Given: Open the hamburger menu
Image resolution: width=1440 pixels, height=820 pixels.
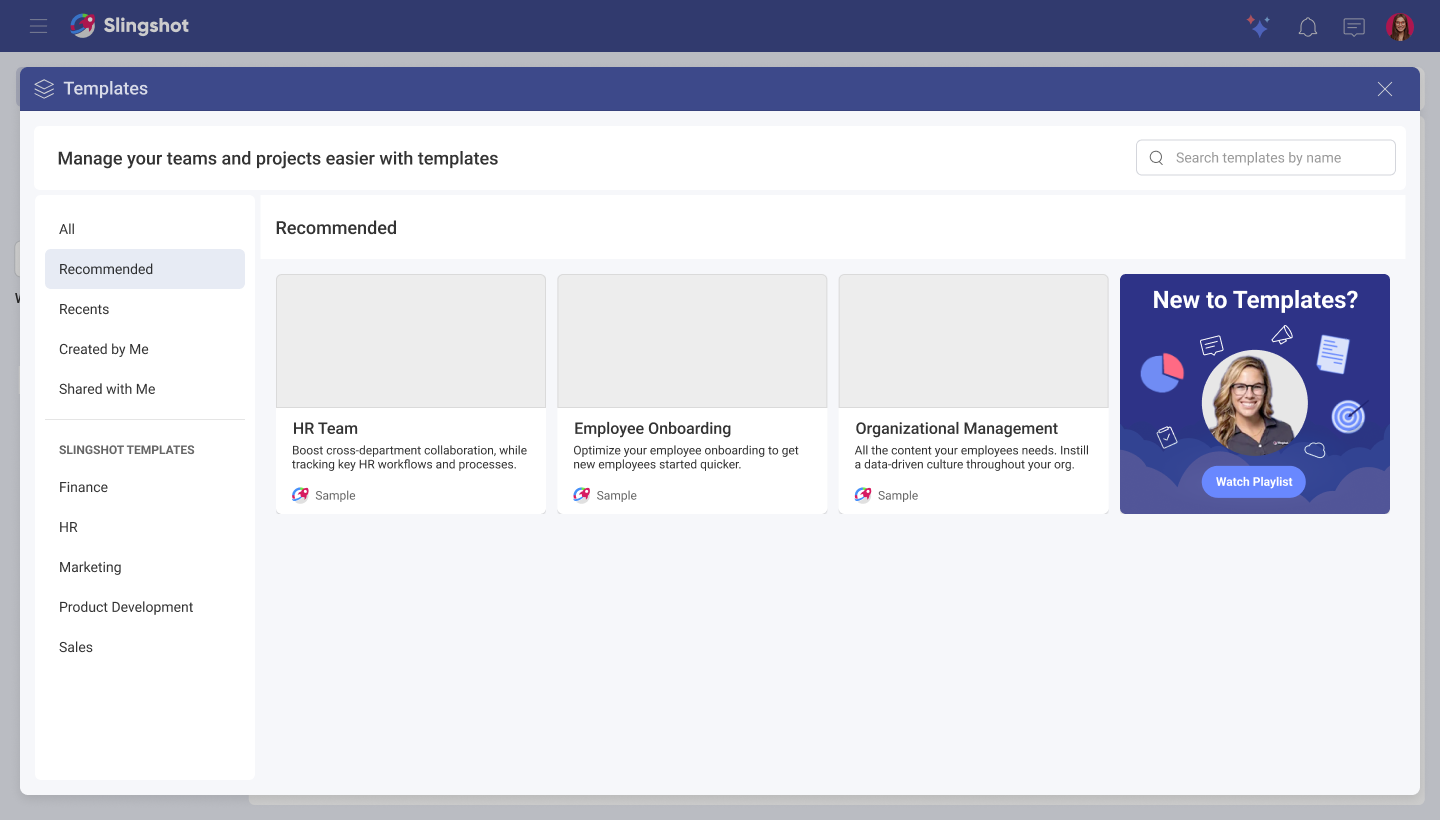Looking at the screenshot, I should [38, 26].
